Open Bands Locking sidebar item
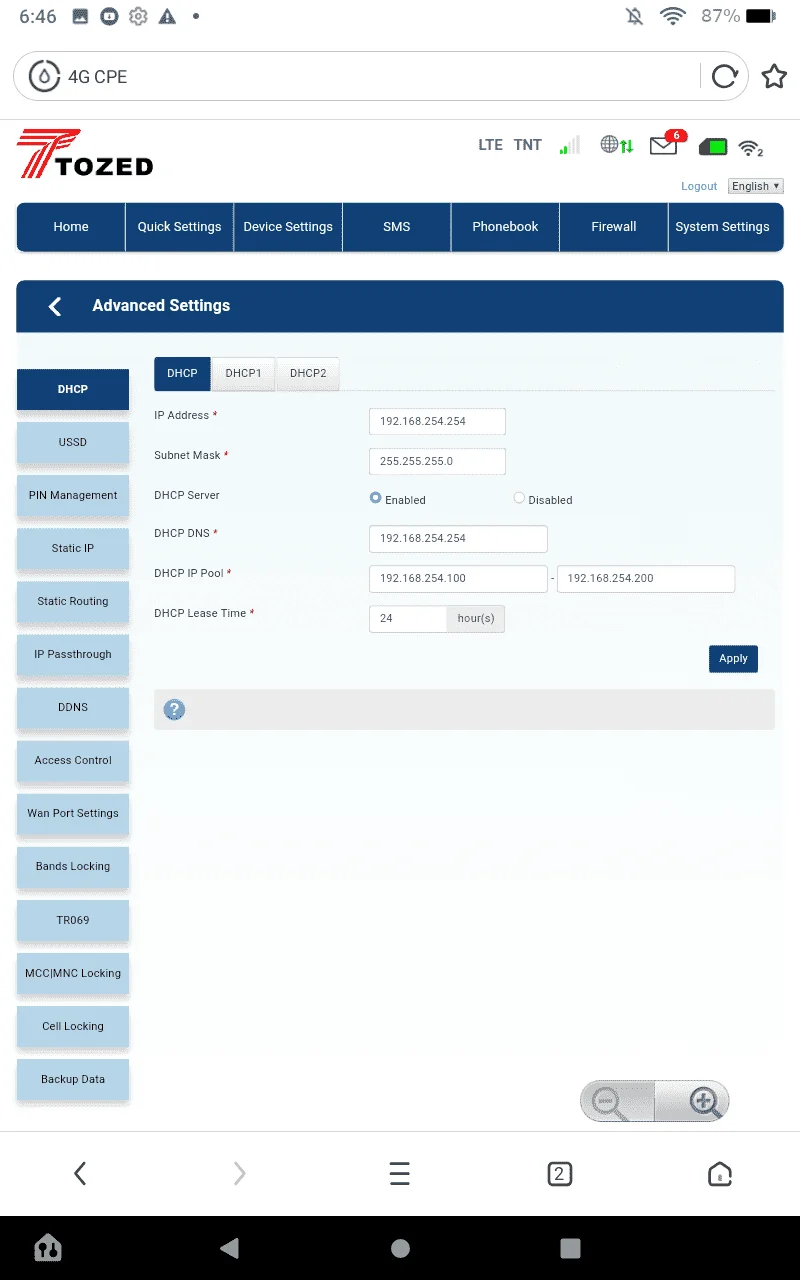 pyautogui.click(x=73, y=866)
